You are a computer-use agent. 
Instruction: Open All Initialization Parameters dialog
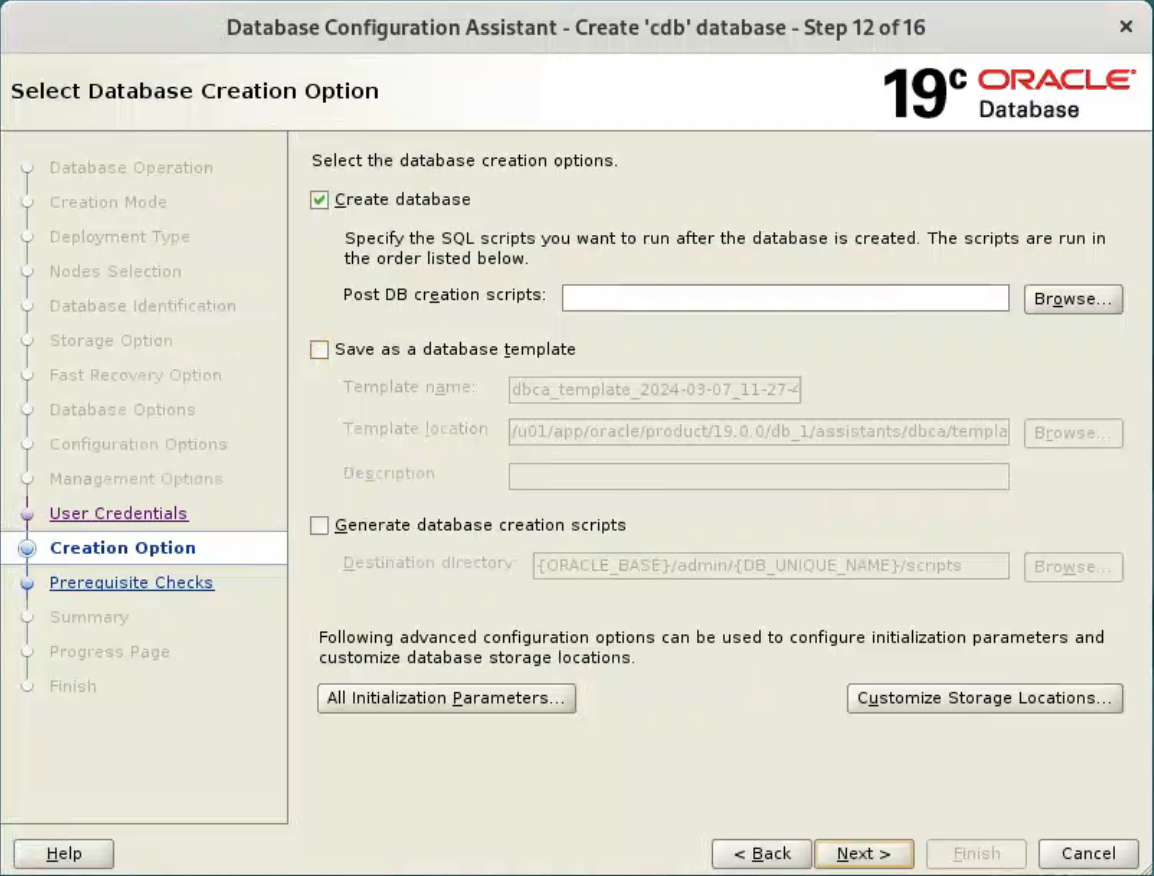coord(446,698)
